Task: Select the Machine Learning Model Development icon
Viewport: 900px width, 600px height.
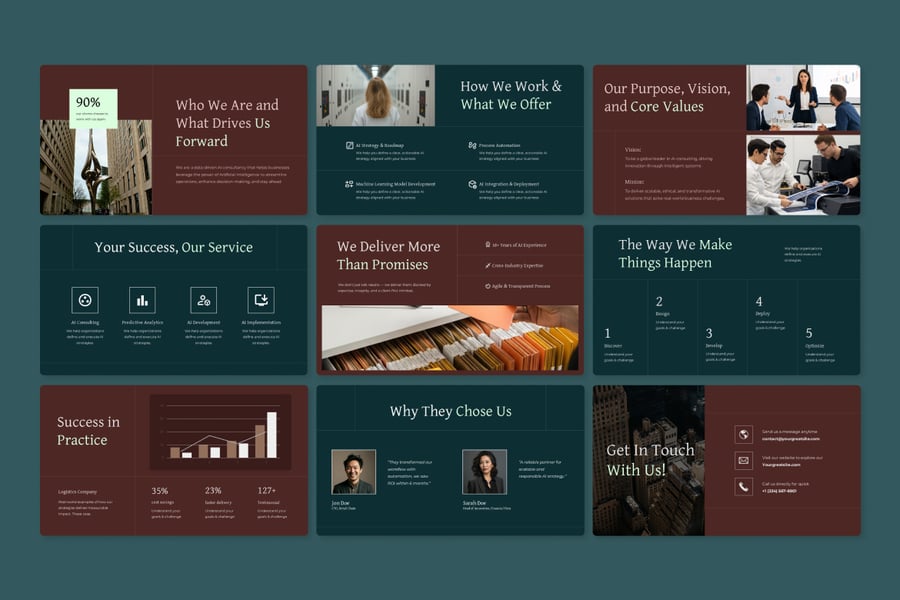Action: tap(349, 184)
